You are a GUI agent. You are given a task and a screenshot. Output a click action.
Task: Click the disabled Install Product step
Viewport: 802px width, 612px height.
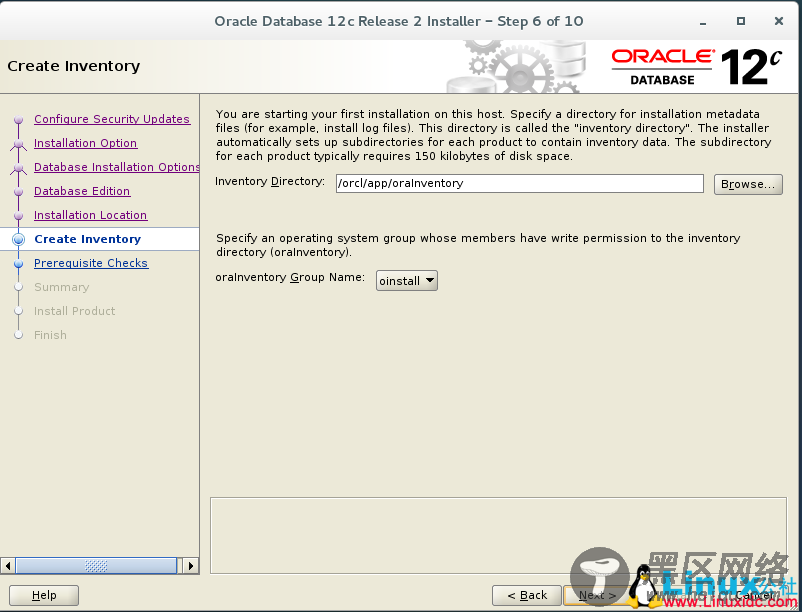(x=74, y=311)
